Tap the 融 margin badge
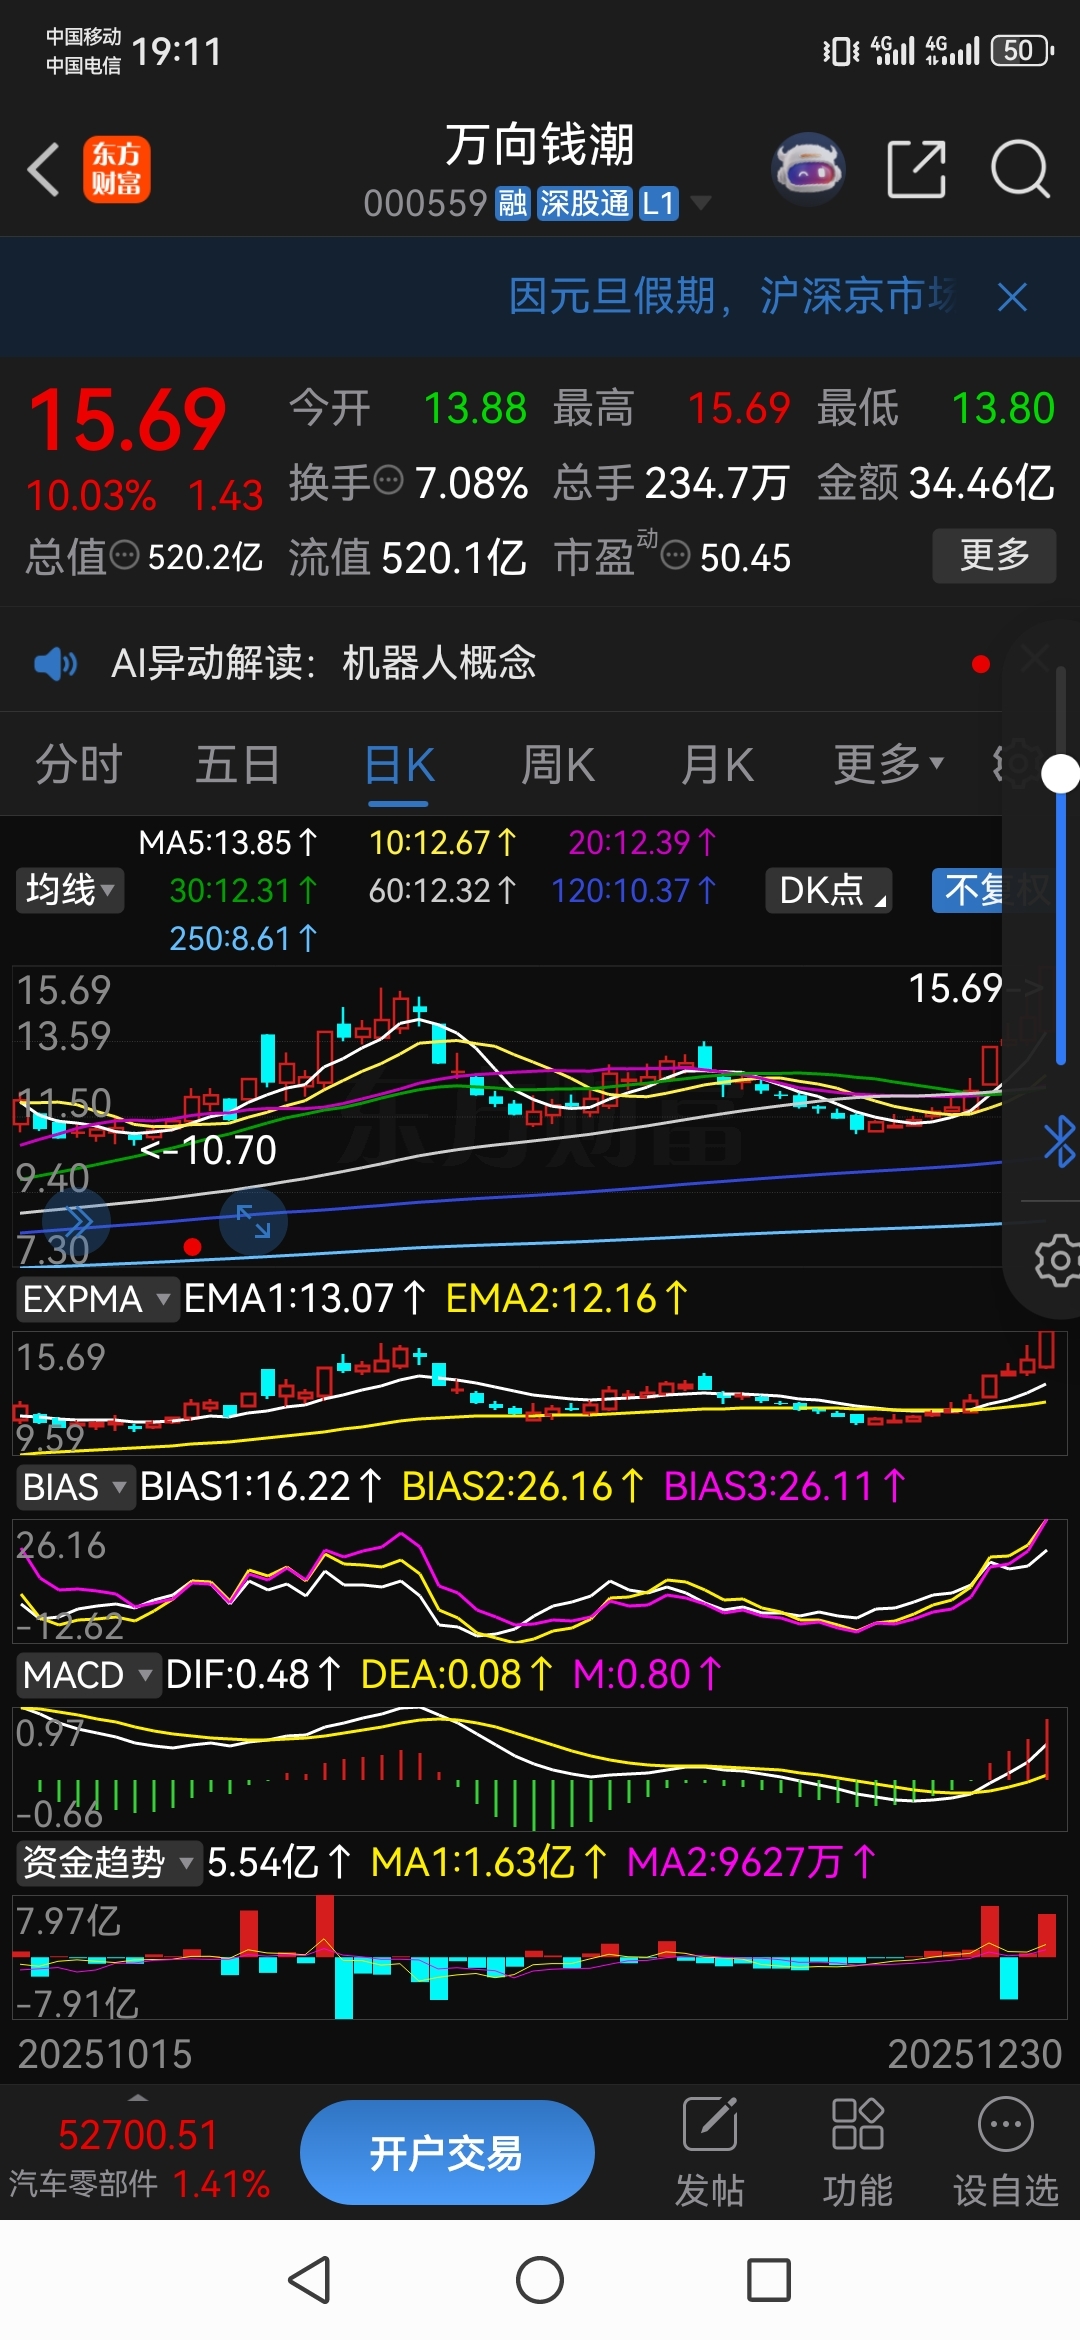Image resolution: width=1080 pixels, height=2340 pixels. coord(513,204)
